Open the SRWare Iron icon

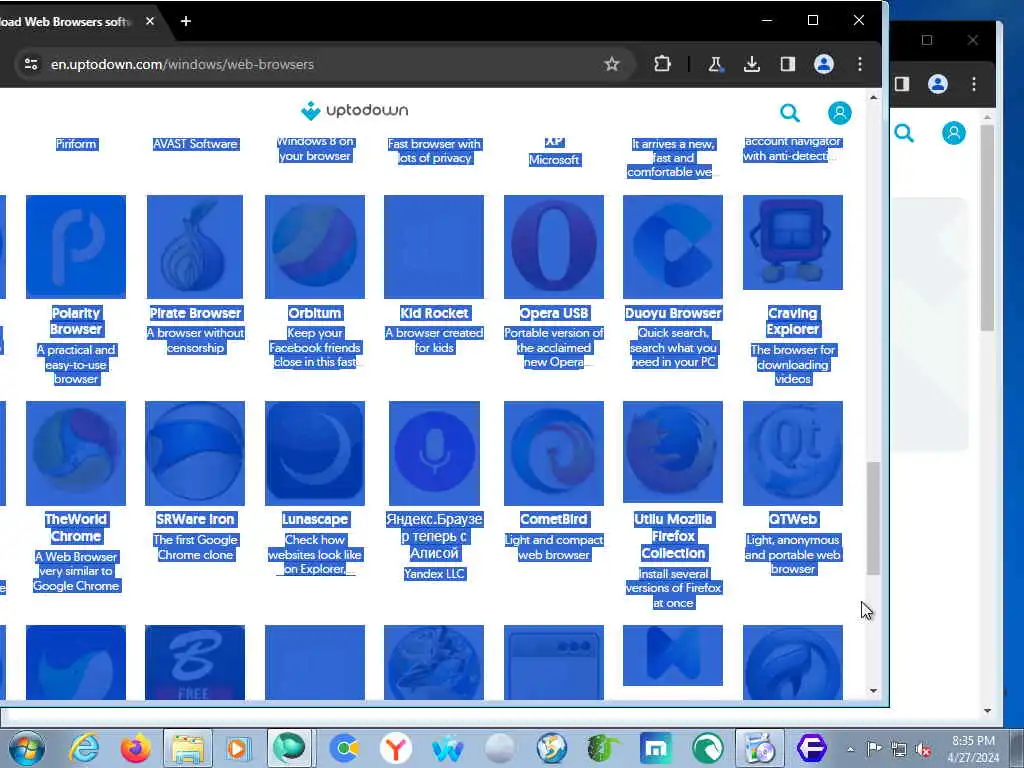(195, 453)
